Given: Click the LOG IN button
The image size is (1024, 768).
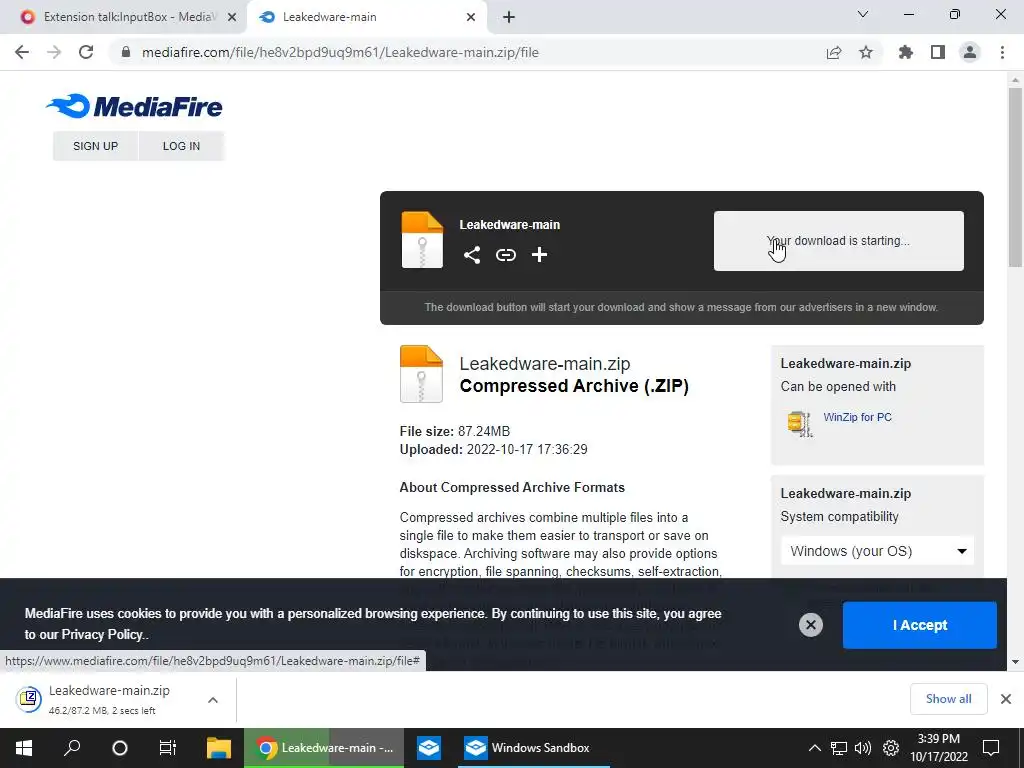Looking at the screenshot, I should click(182, 146).
